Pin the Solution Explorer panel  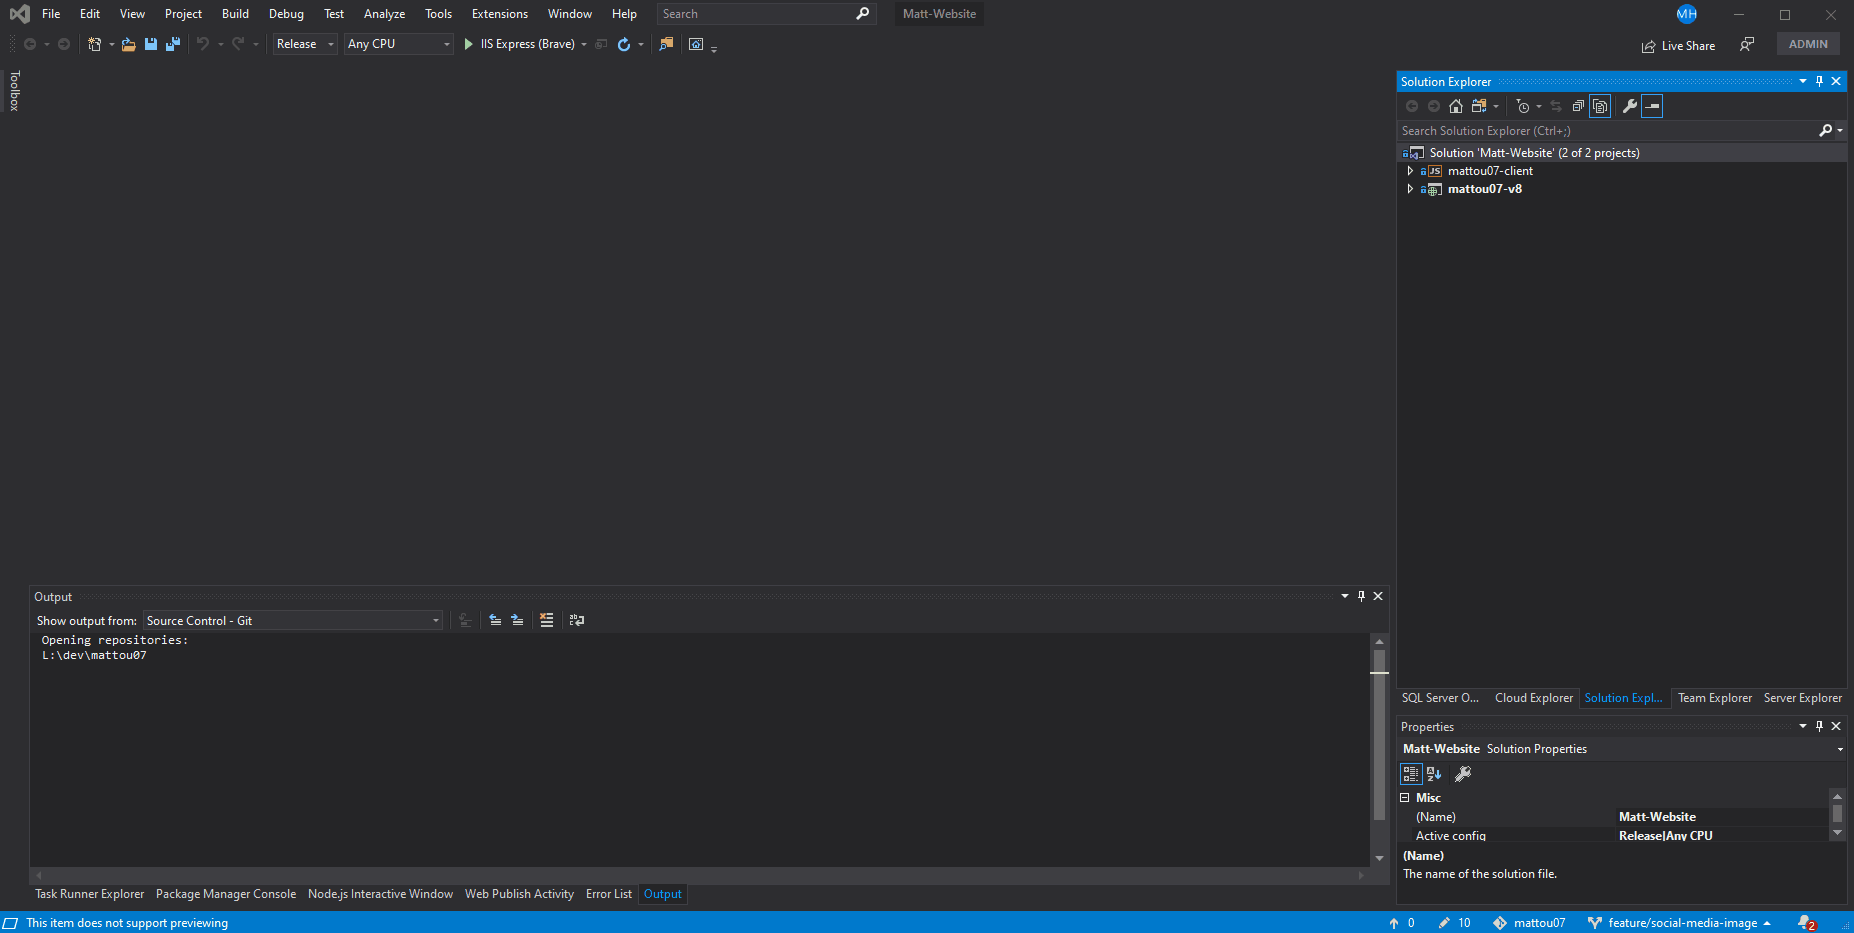(1819, 82)
